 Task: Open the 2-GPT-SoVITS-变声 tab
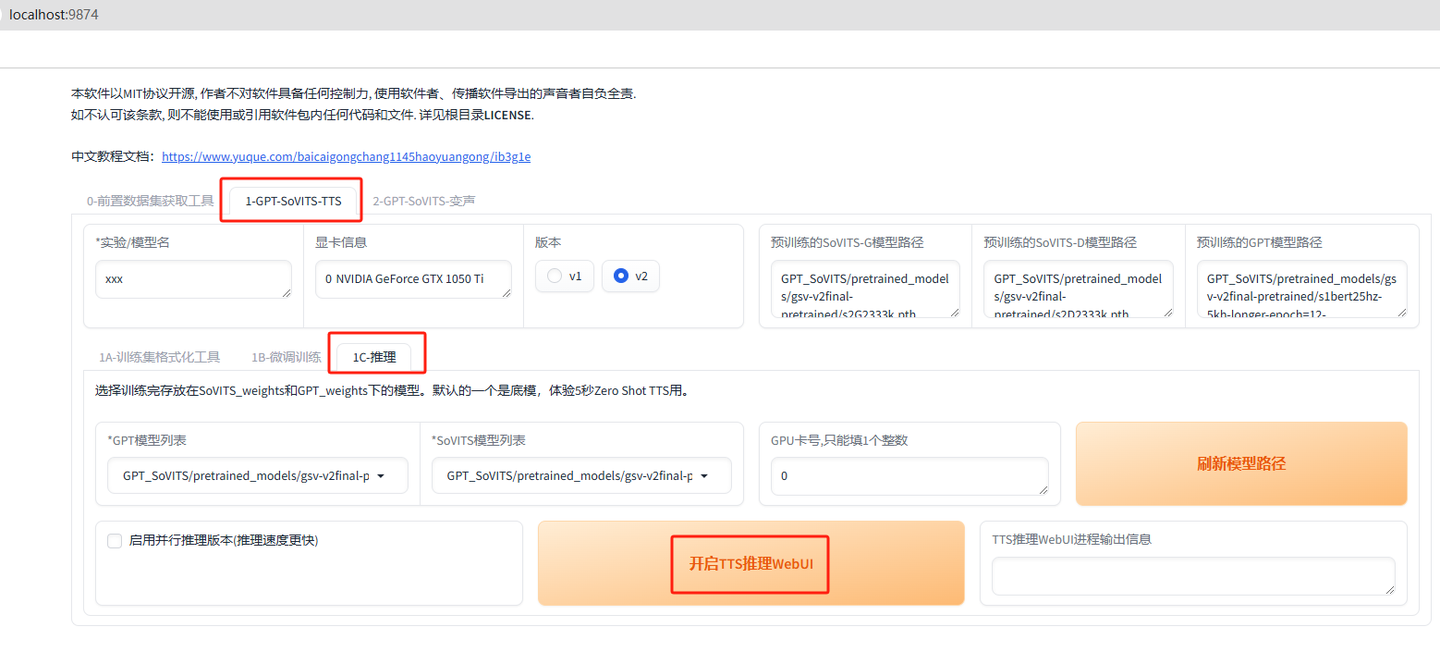point(424,200)
